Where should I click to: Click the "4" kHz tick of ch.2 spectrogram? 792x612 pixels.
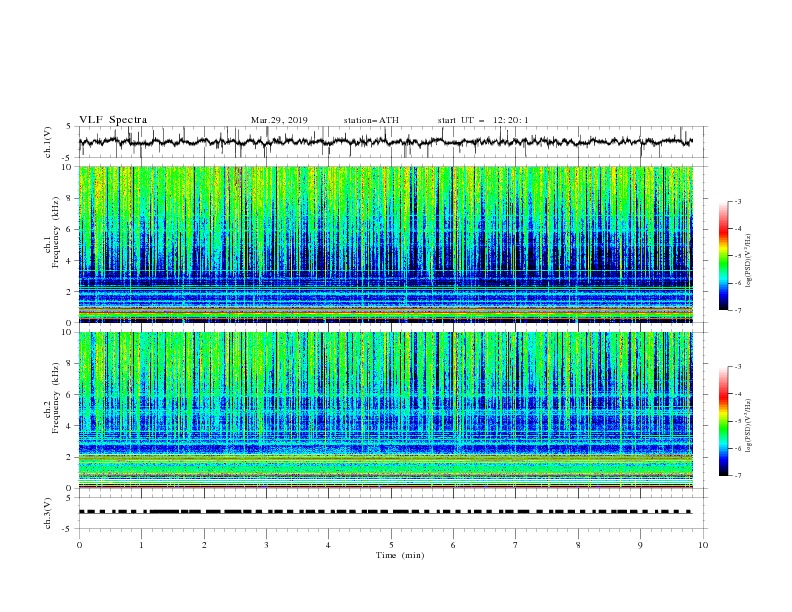pos(70,426)
